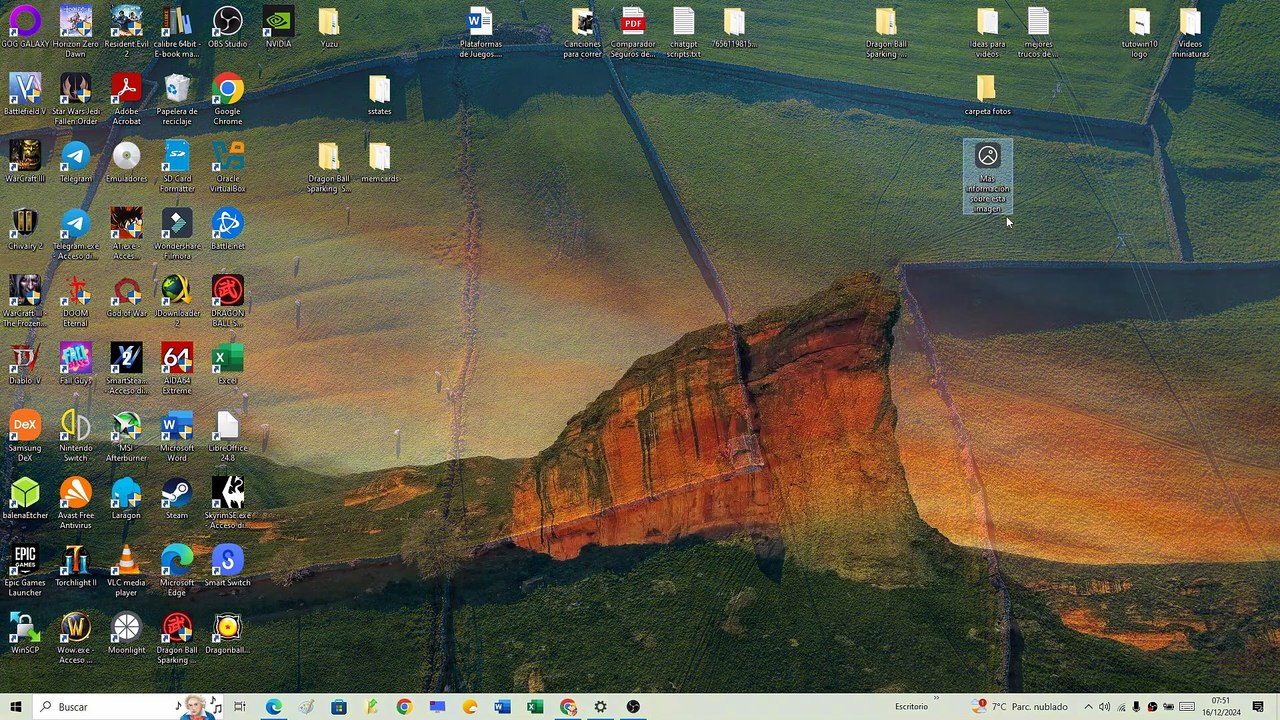Open the weather widget showing 7°C
Screen dimensions: 1280x720
[1020, 707]
